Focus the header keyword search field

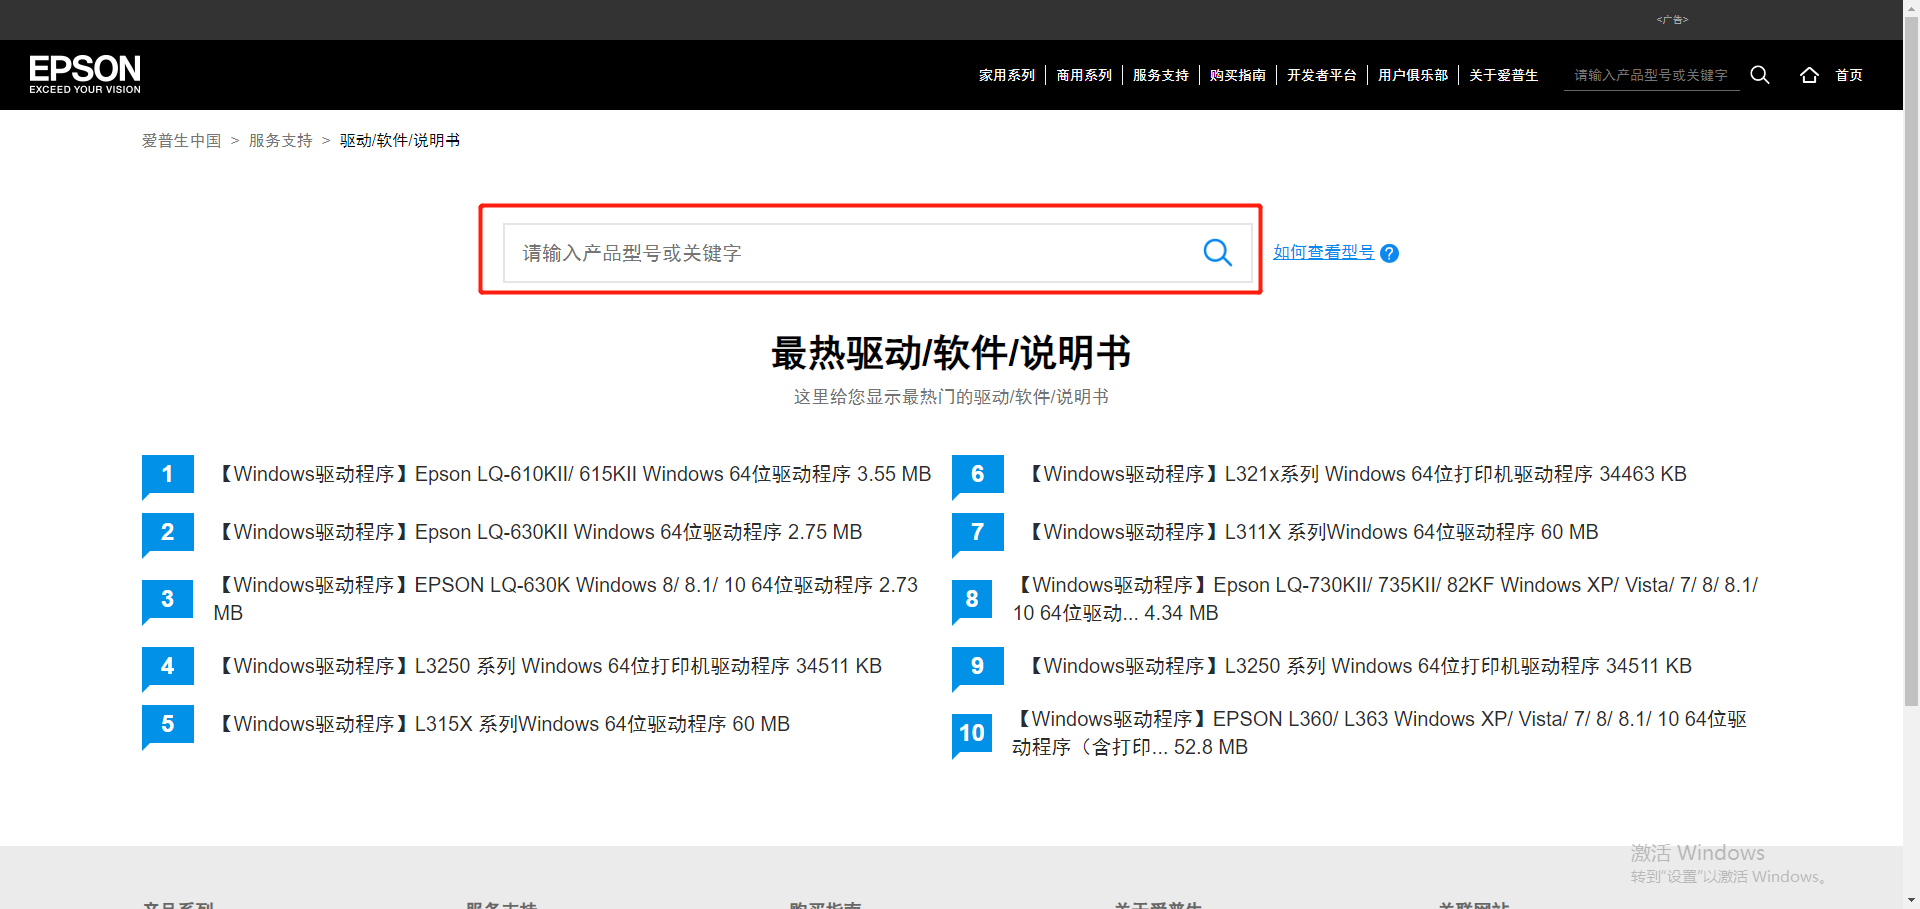coord(1650,75)
